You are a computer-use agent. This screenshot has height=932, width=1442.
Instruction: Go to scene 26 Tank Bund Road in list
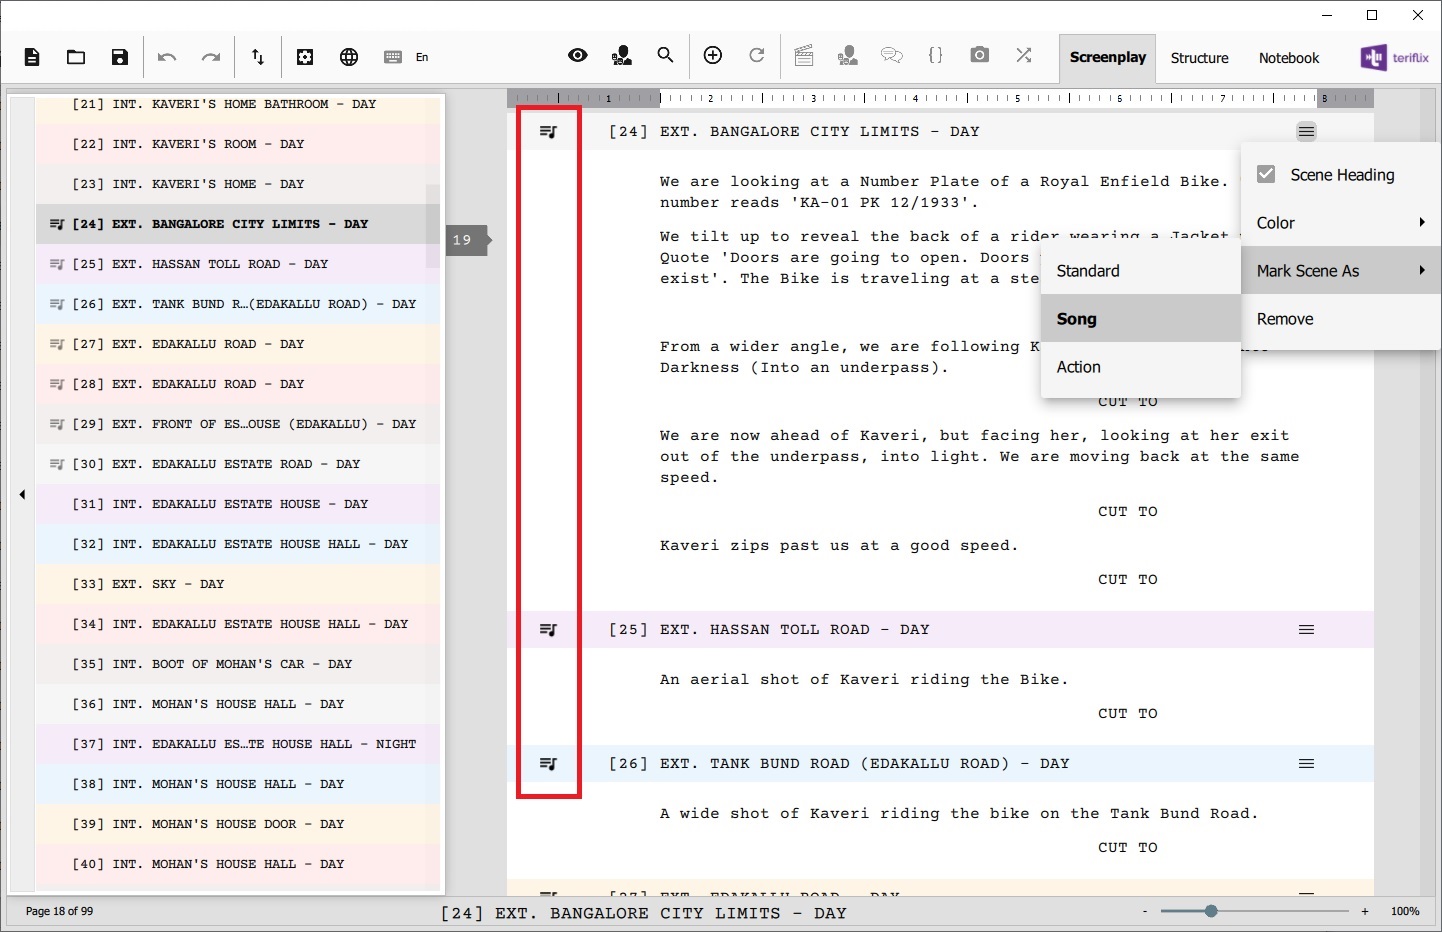[238, 304]
